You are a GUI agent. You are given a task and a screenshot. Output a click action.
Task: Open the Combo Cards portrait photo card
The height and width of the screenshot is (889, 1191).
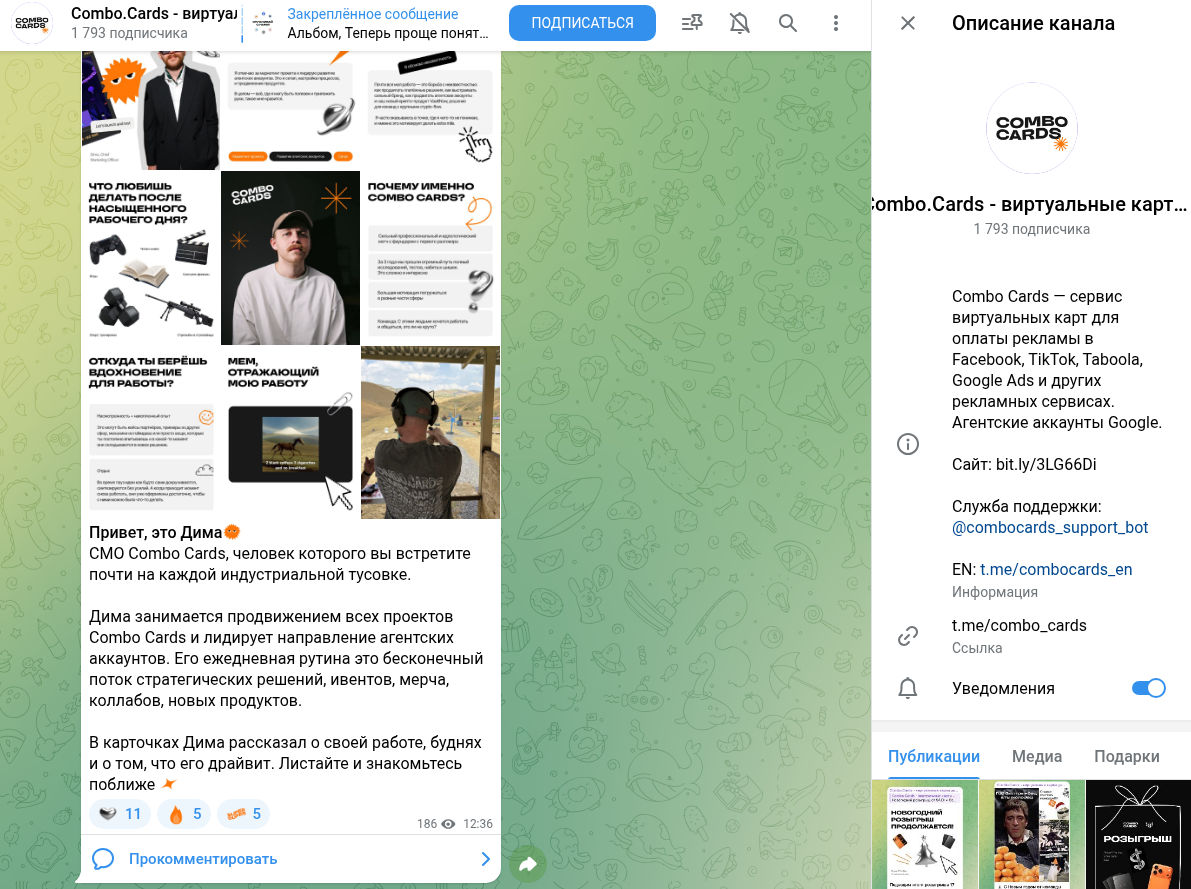pos(290,258)
